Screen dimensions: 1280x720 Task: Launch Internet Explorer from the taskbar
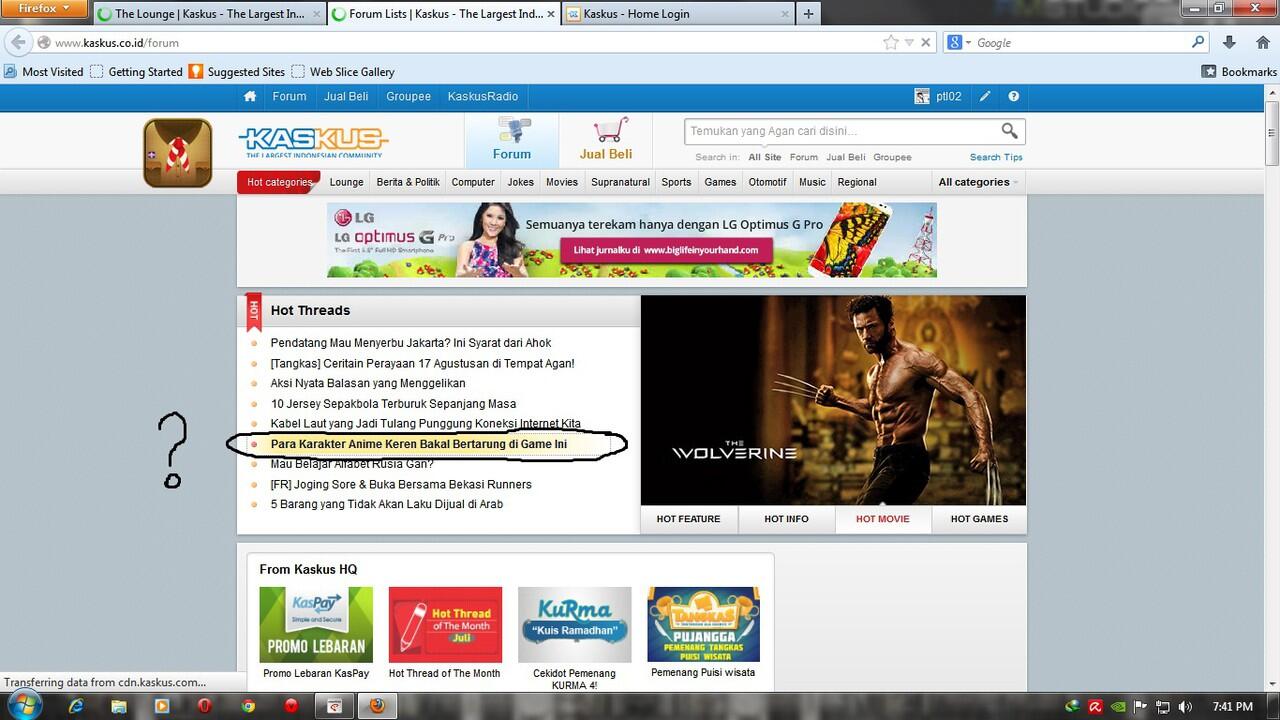[x=76, y=706]
